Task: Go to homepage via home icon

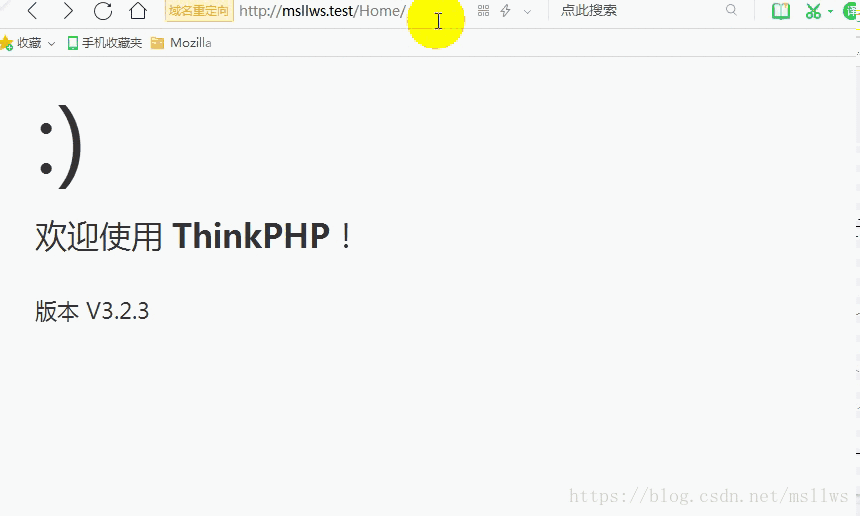Action: click(138, 11)
